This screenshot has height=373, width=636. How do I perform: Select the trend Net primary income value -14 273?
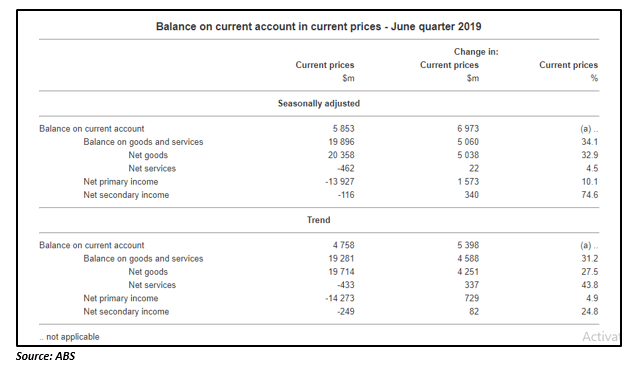339,298
